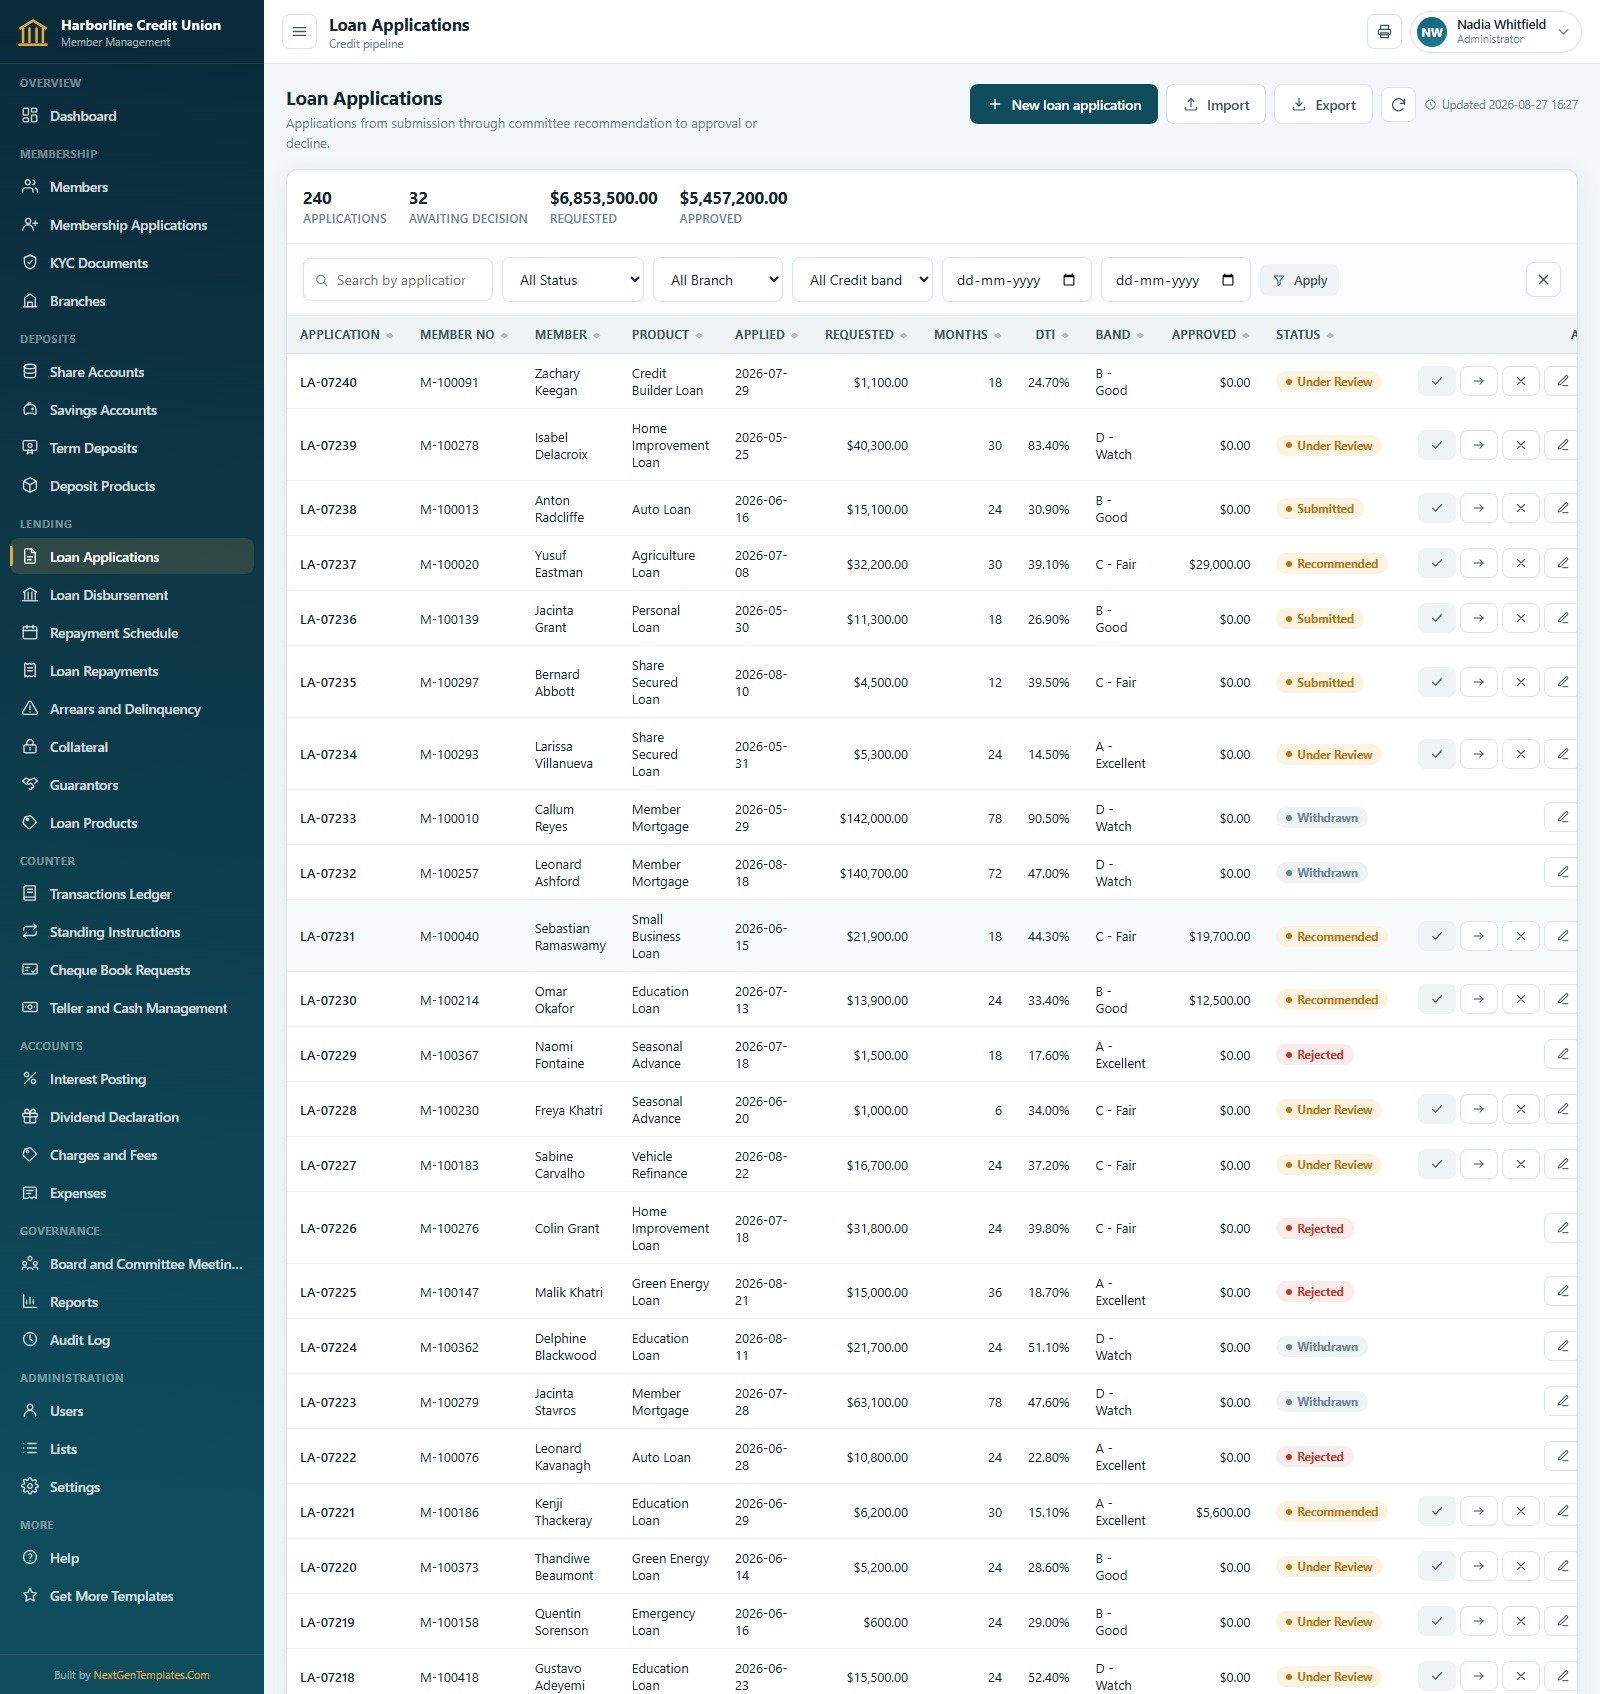Image resolution: width=1600 pixels, height=1694 pixels.
Task: Forward LA-07230 with the arrow icon
Action: click(x=1479, y=999)
